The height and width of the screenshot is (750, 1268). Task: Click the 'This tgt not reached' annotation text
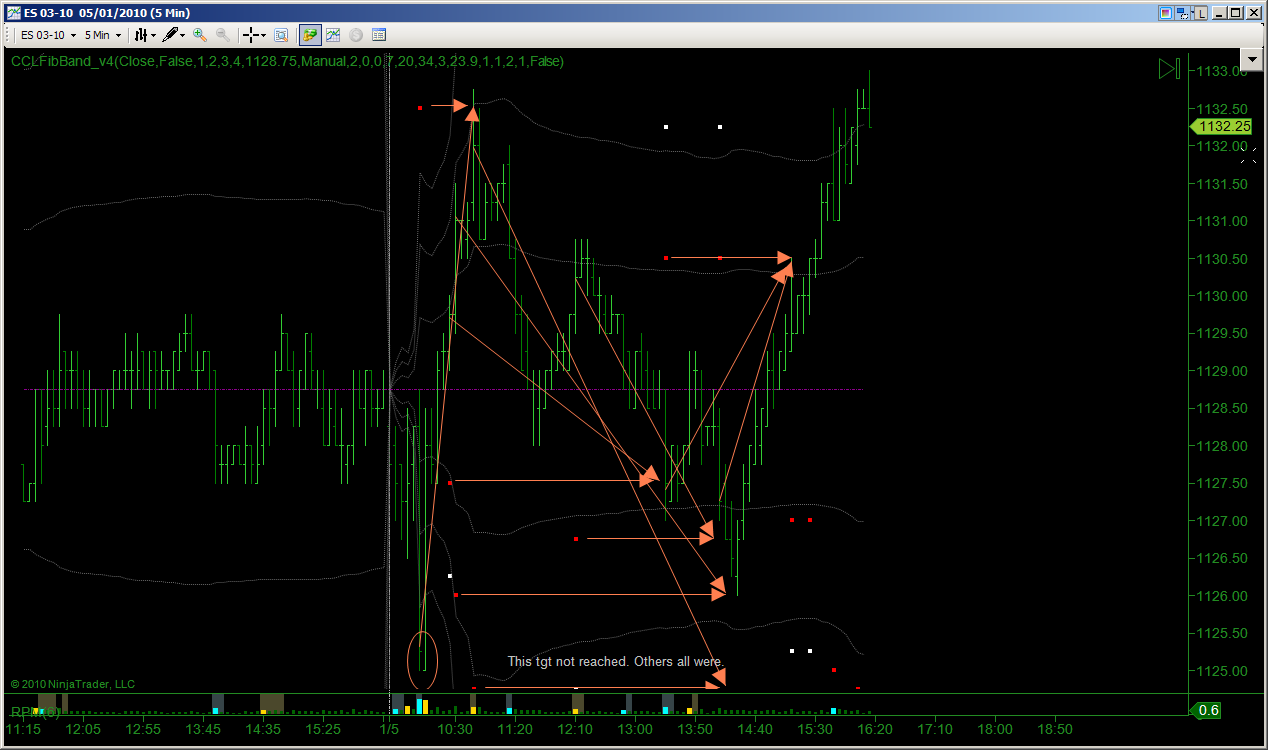pyautogui.click(x=615, y=661)
